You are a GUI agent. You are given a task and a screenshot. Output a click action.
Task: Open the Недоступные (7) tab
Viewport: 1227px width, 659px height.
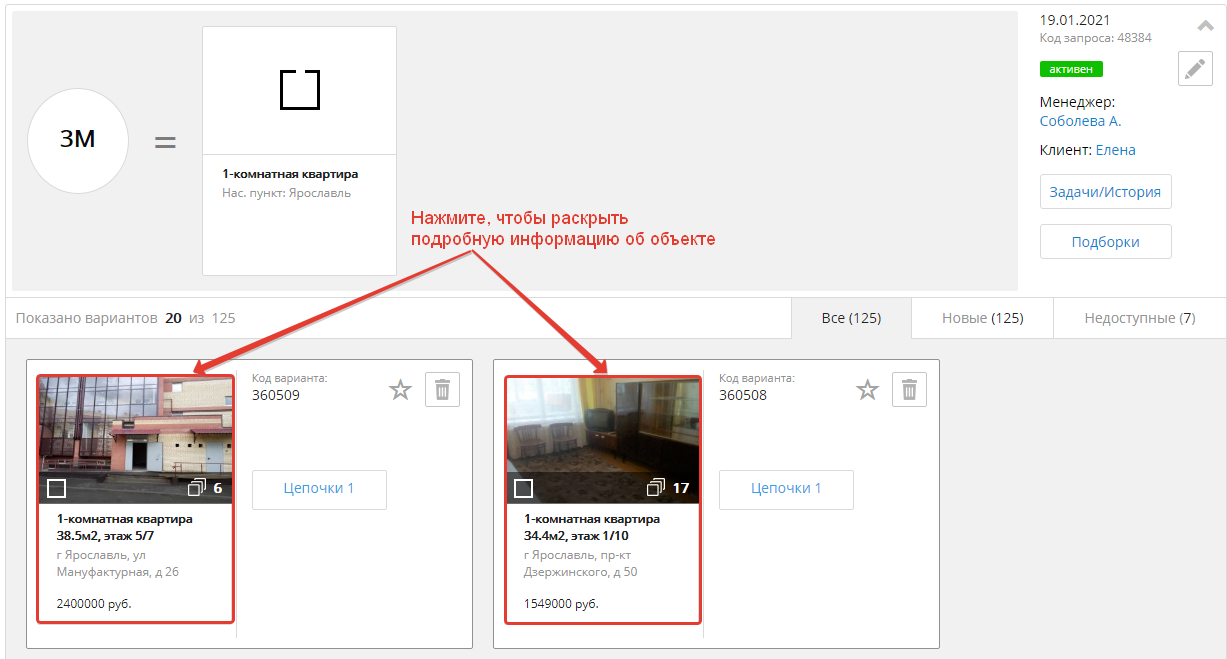tap(1139, 318)
